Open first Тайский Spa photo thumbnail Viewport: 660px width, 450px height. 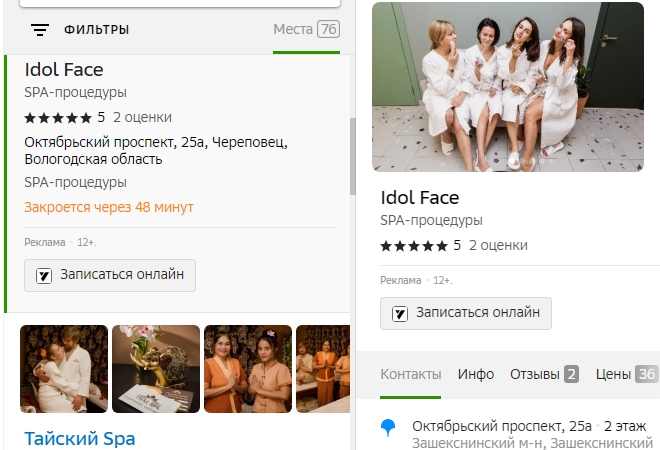pos(62,369)
